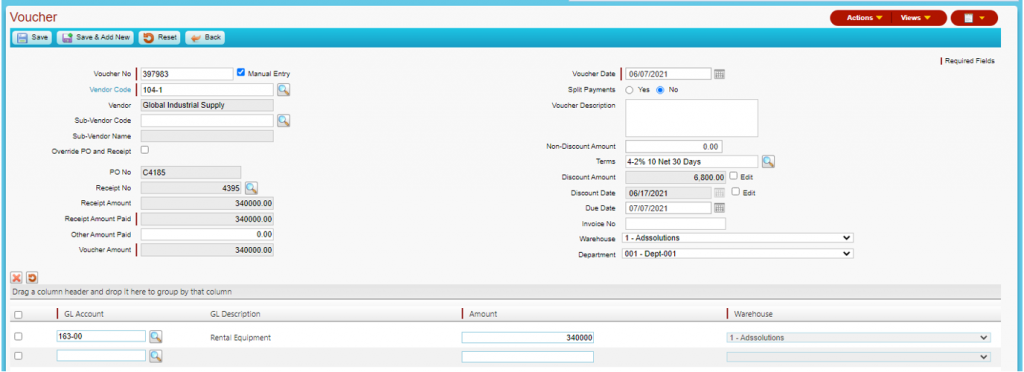Click the Terms input field

[x=692, y=161]
